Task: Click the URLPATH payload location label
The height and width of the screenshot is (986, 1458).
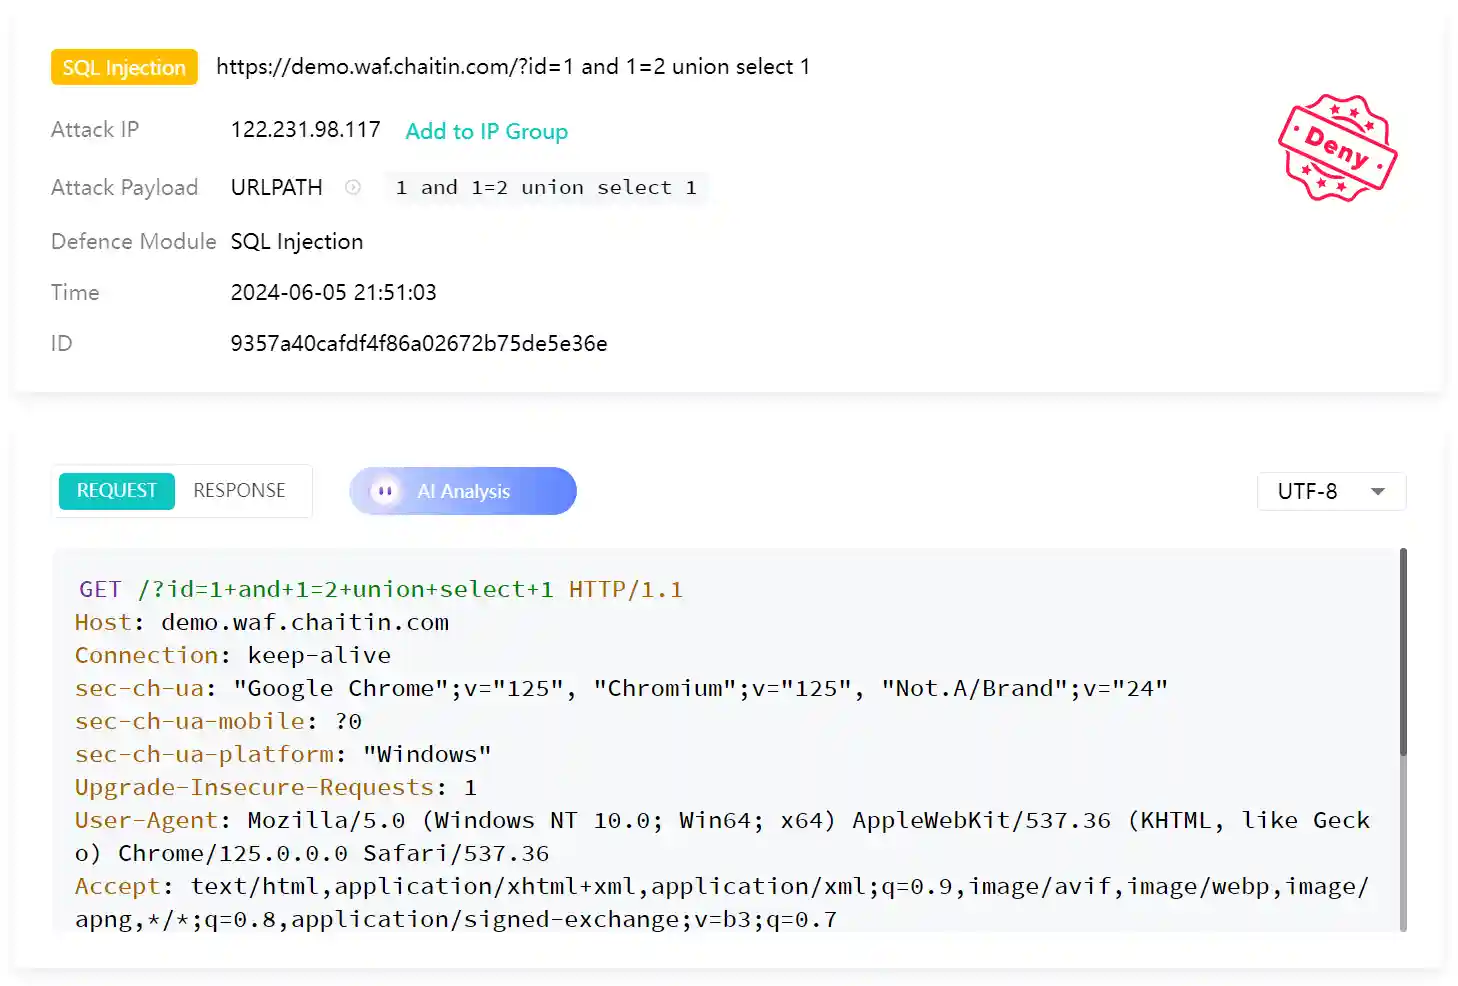Action: [x=277, y=187]
